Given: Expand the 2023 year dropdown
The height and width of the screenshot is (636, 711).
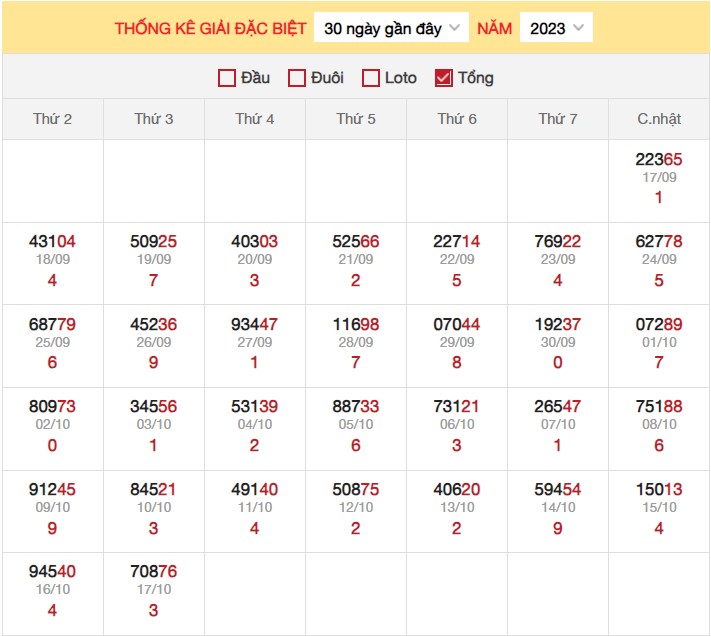Looking at the screenshot, I should point(556,28).
